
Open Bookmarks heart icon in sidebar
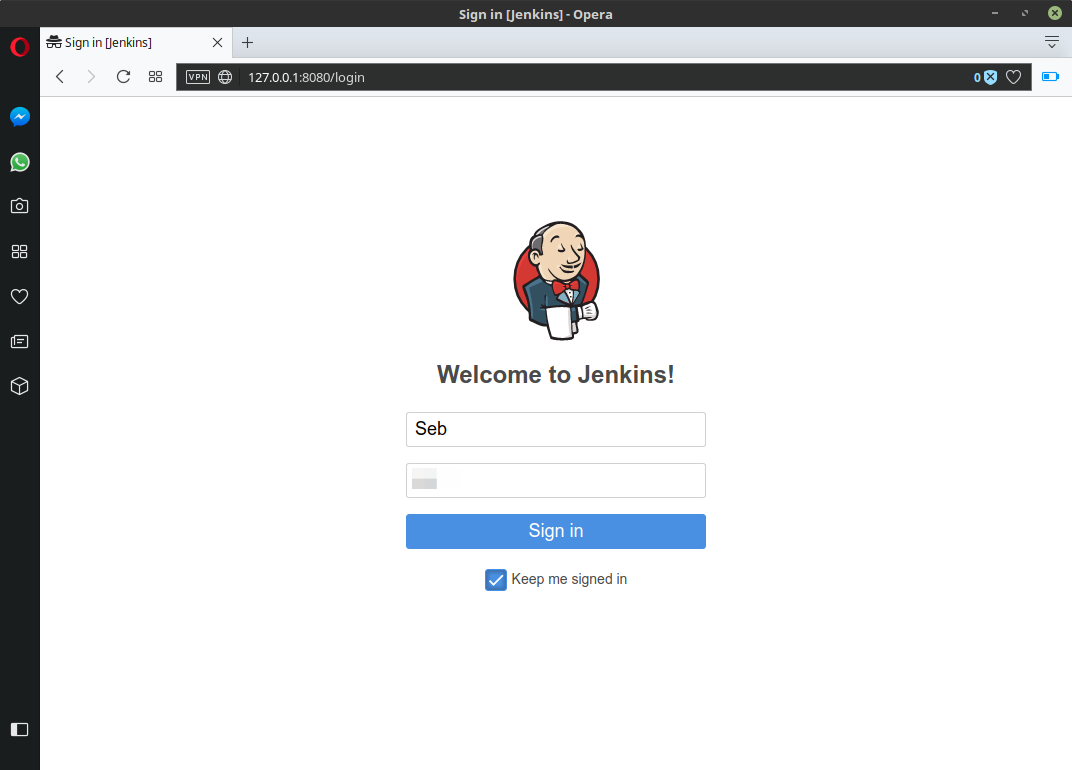coord(20,296)
